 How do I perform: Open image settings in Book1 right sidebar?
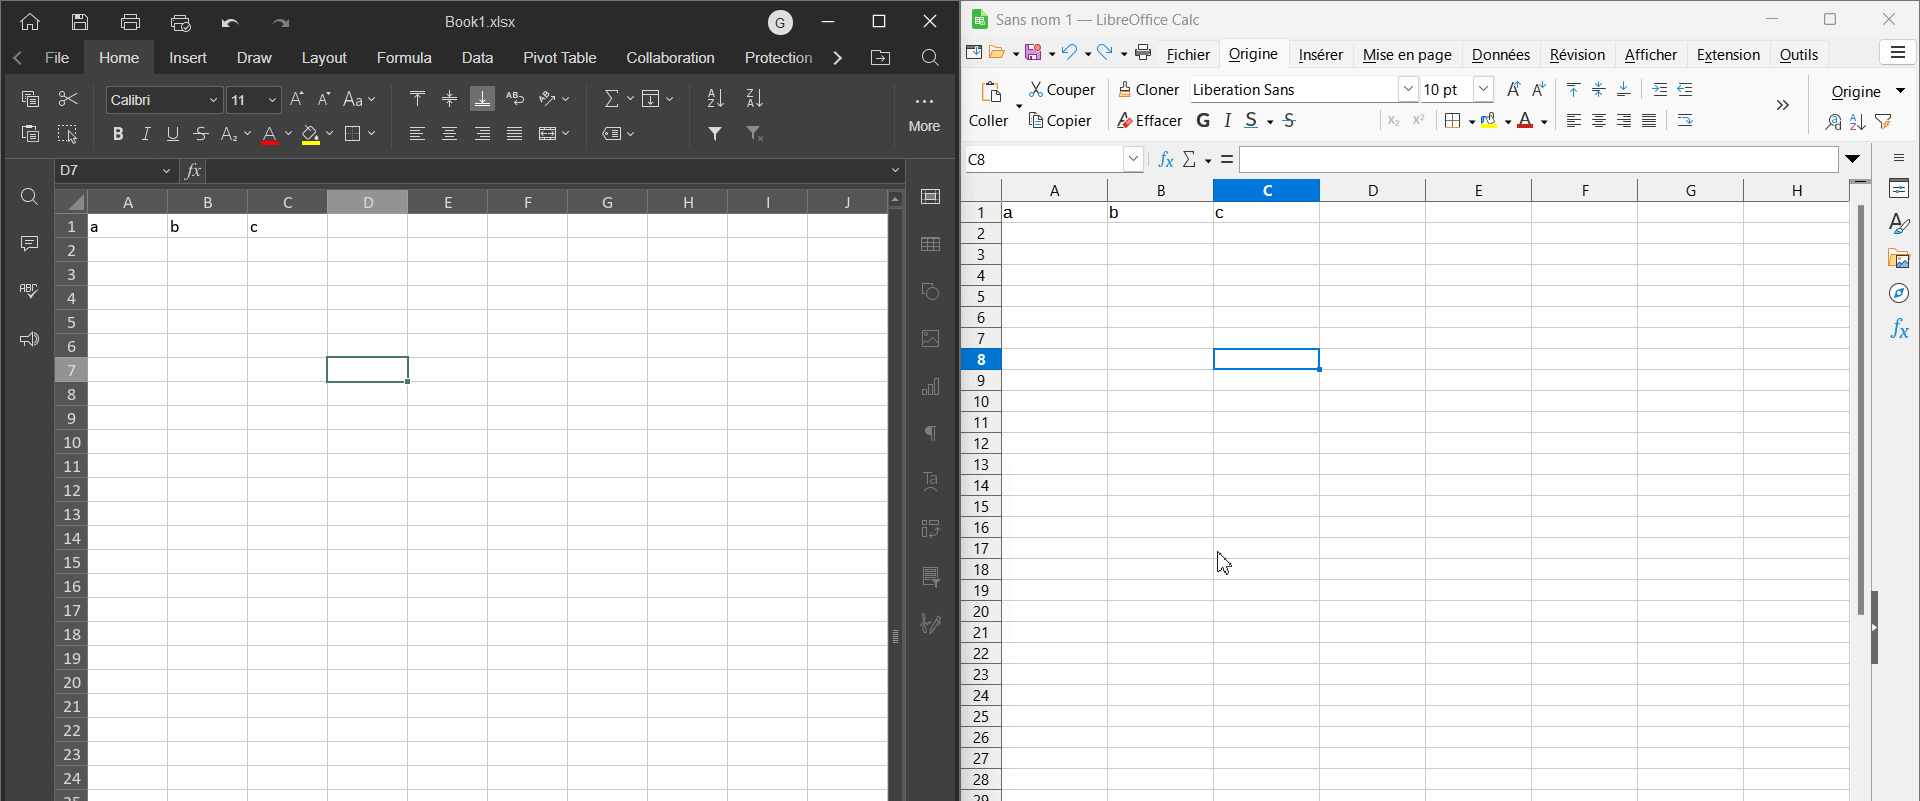(x=931, y=339)
